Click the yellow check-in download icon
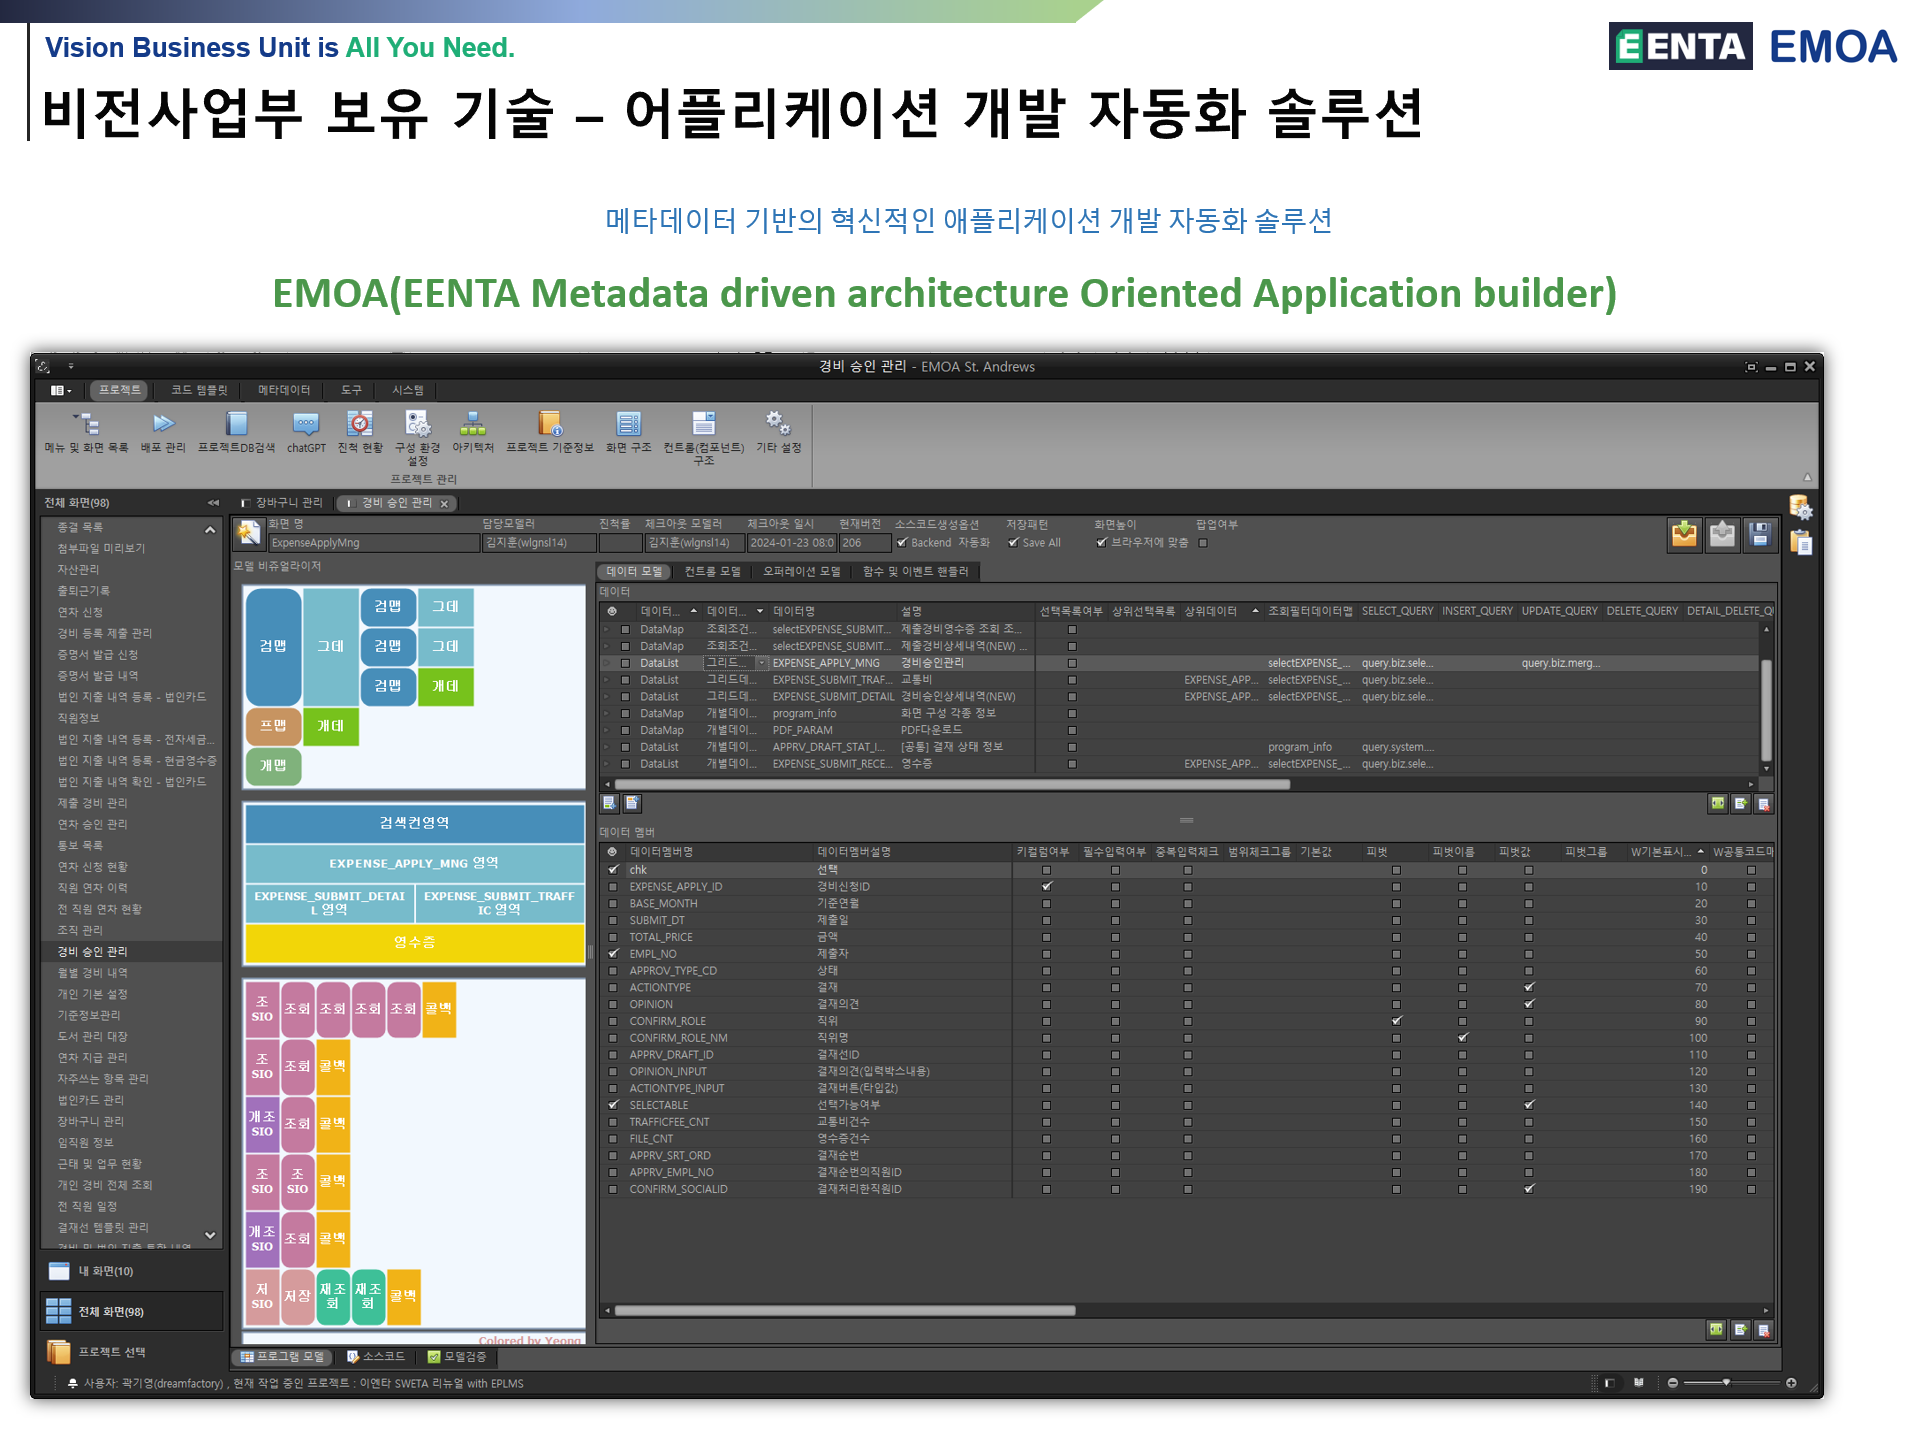The height and width of the screenshot is (1435, 1921). tap(1684, 534)
